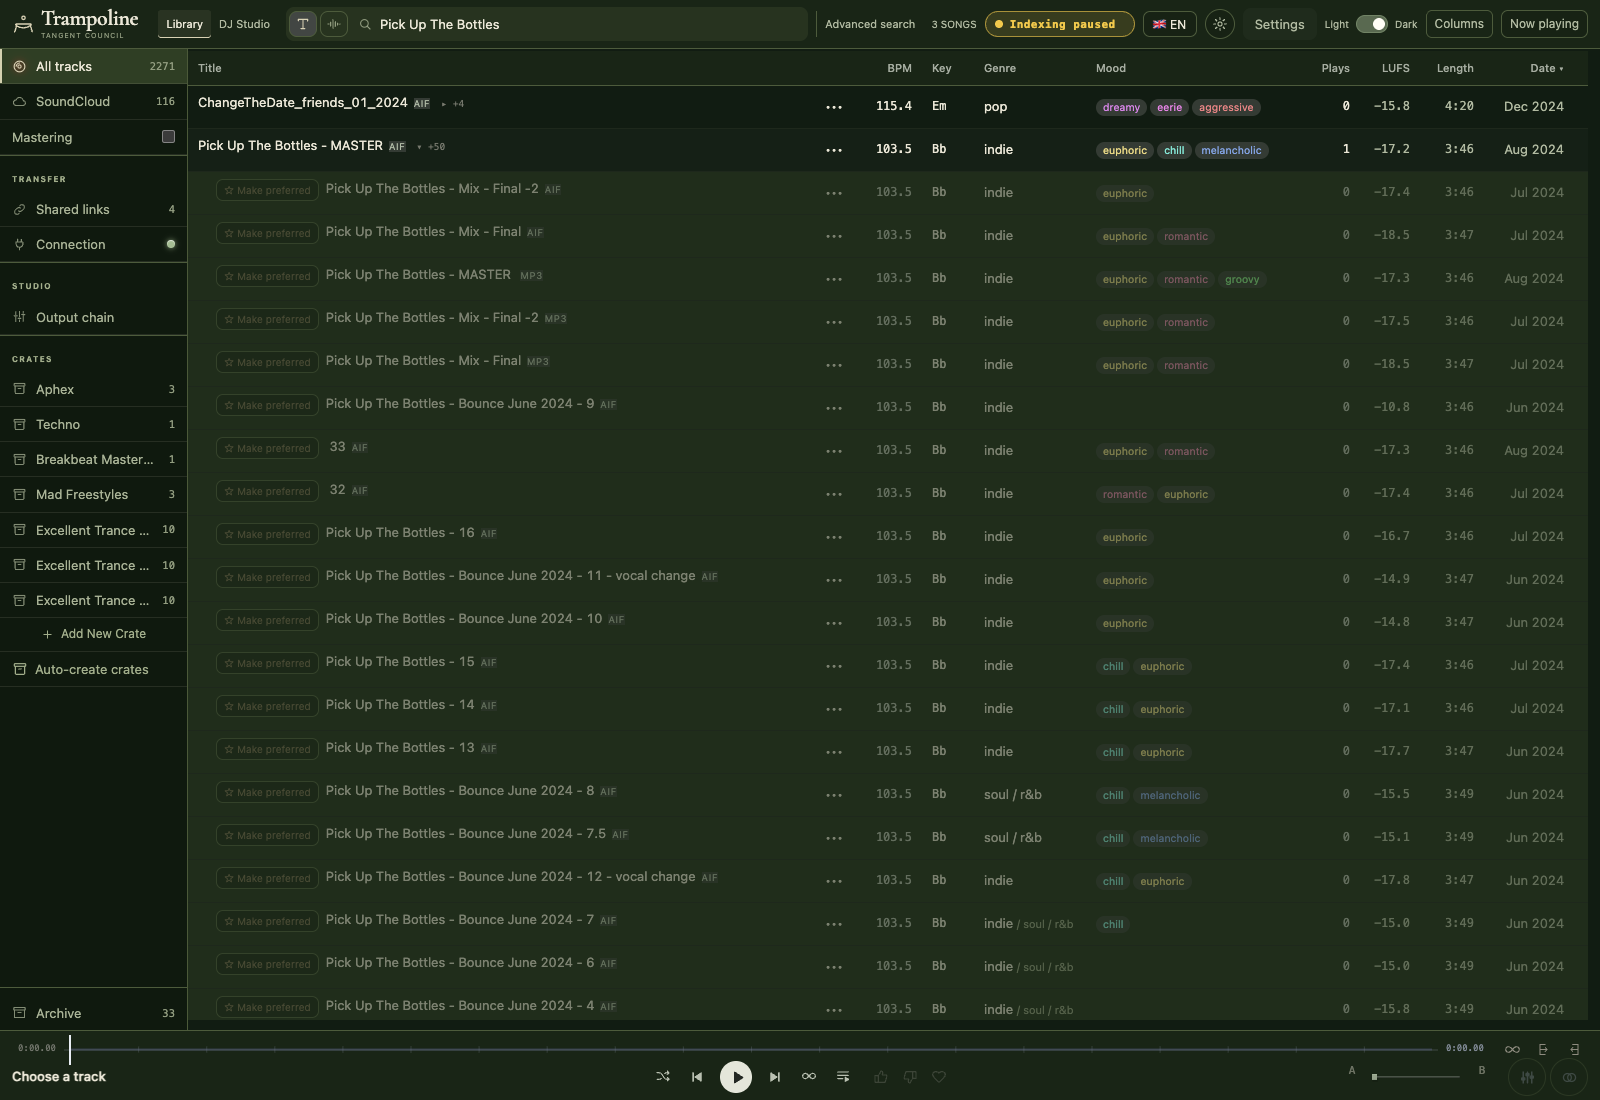1600x1100 pixels.
Task: Click the thumbs down icon
Action: (910, 1077)
